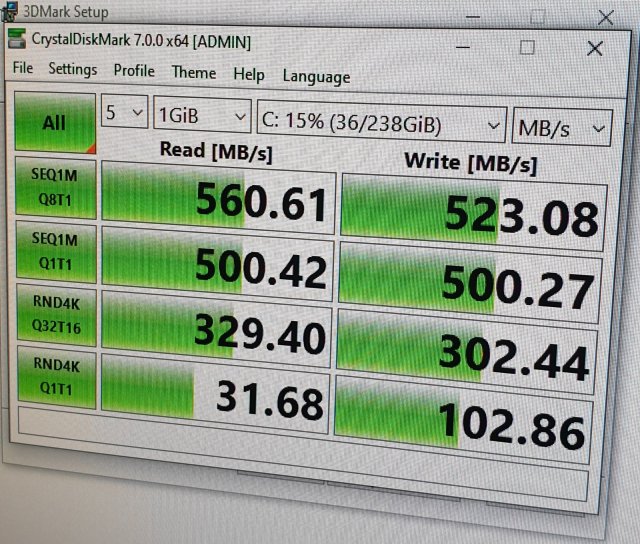Click the 523.08 write result
This screenshot has height=544, width=640.
(473, 214)
